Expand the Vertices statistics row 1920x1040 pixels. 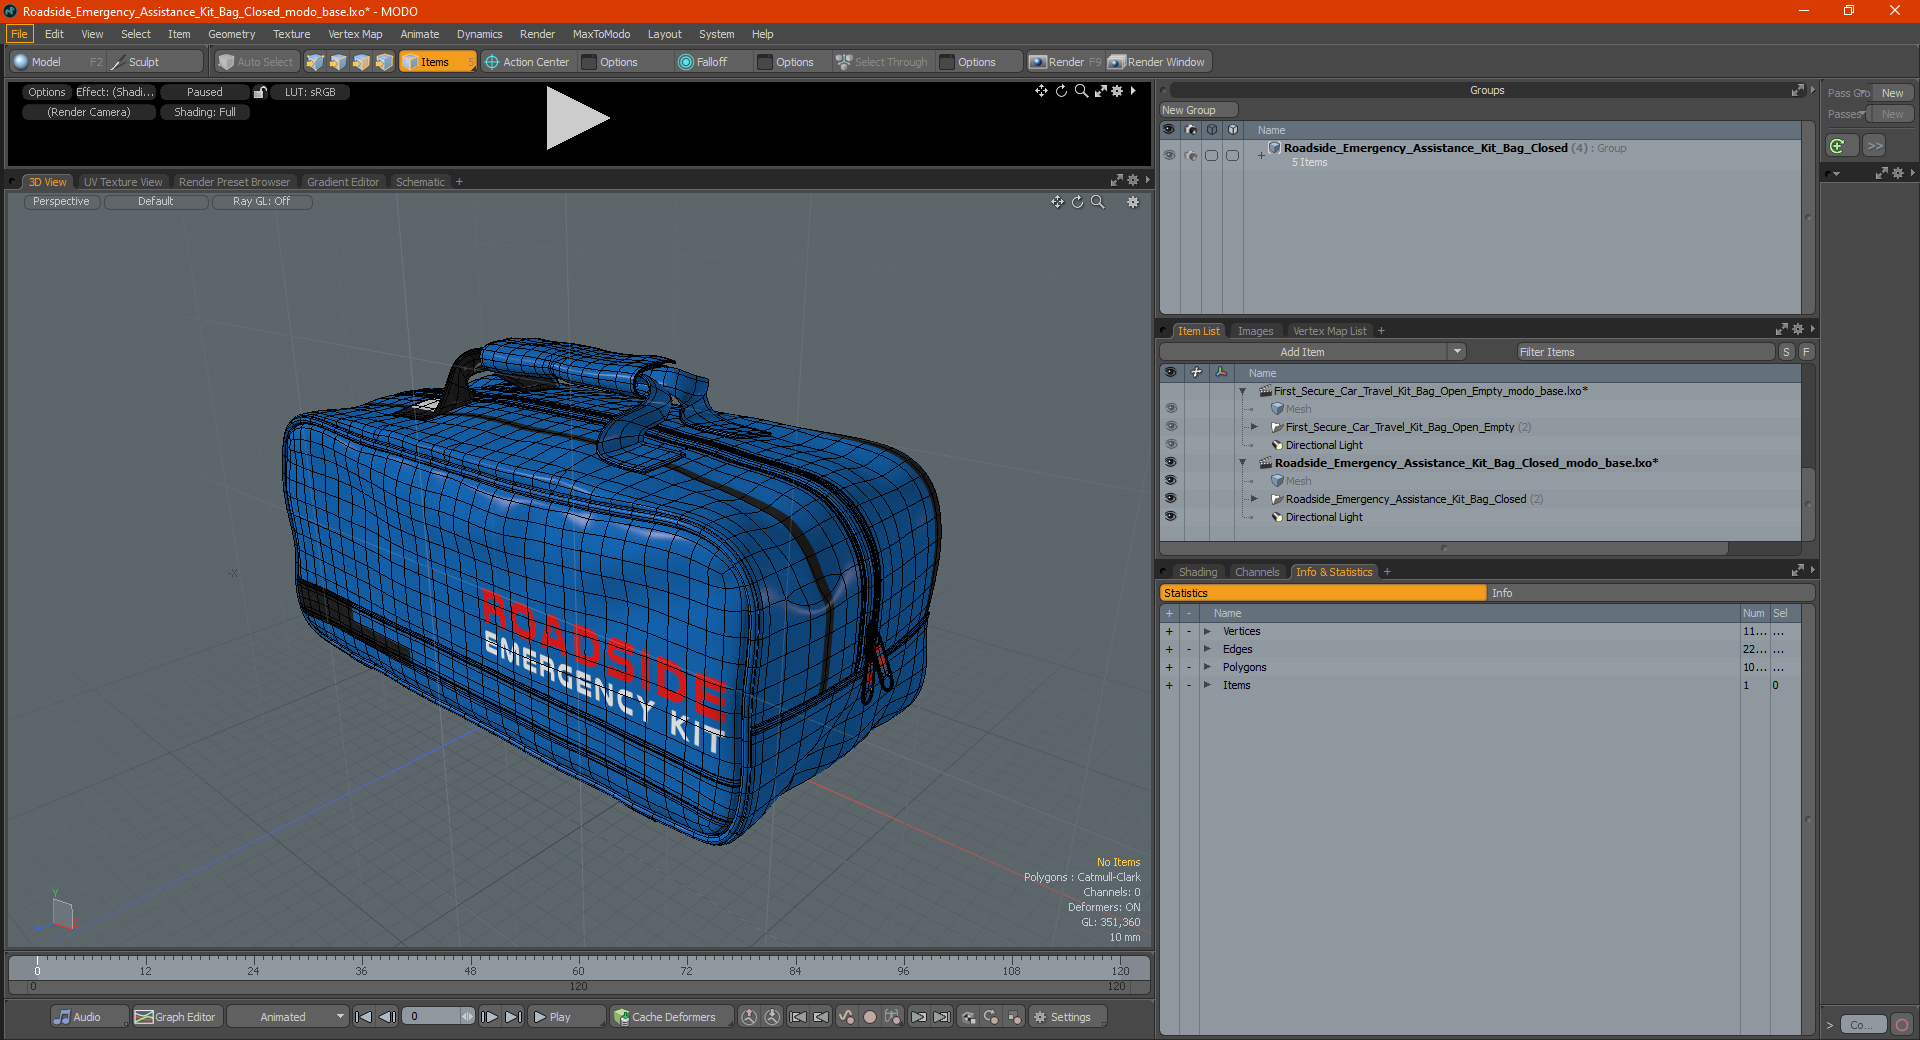[1207, 631]
